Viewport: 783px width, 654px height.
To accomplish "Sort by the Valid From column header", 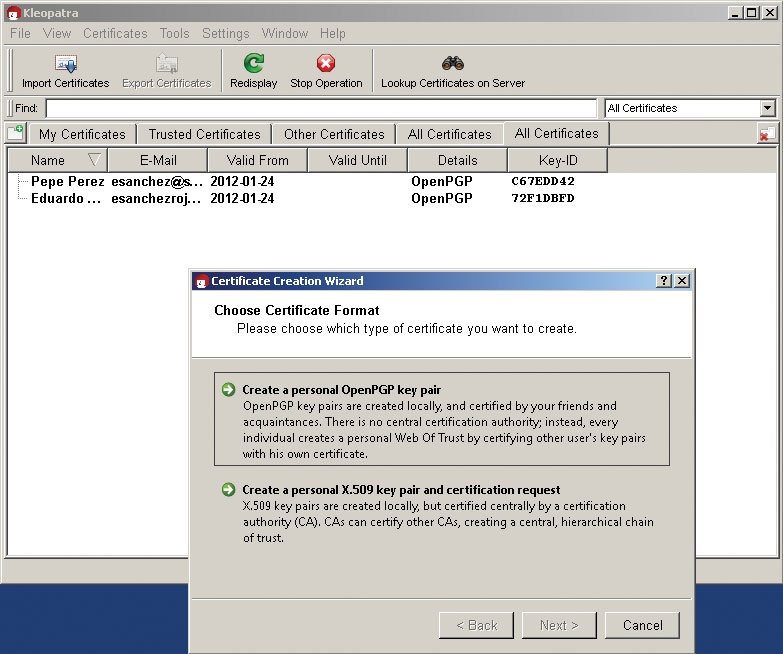I will tap(258, 160).
